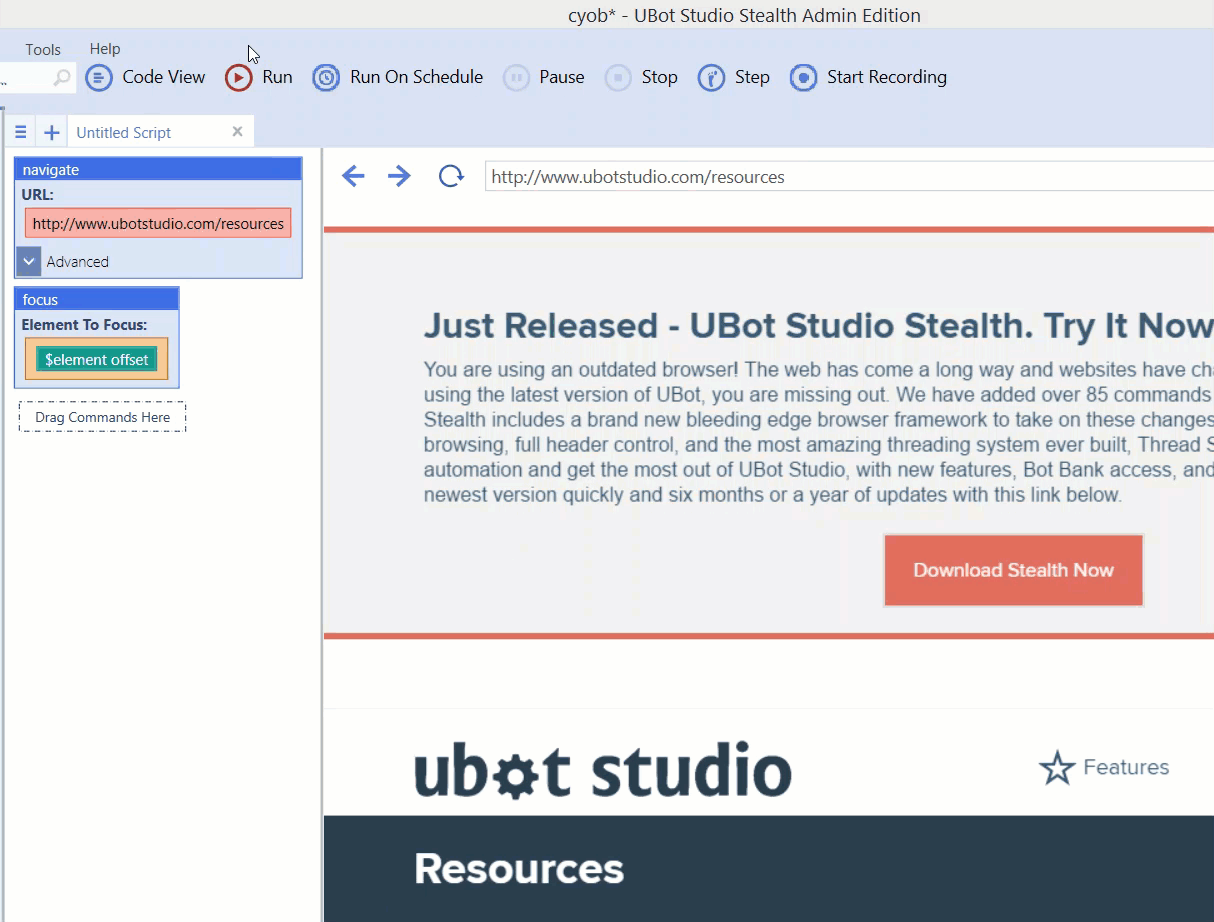Select the focus command header
The width and height of the screenshot is (1214, 922).
pos(97,299)
